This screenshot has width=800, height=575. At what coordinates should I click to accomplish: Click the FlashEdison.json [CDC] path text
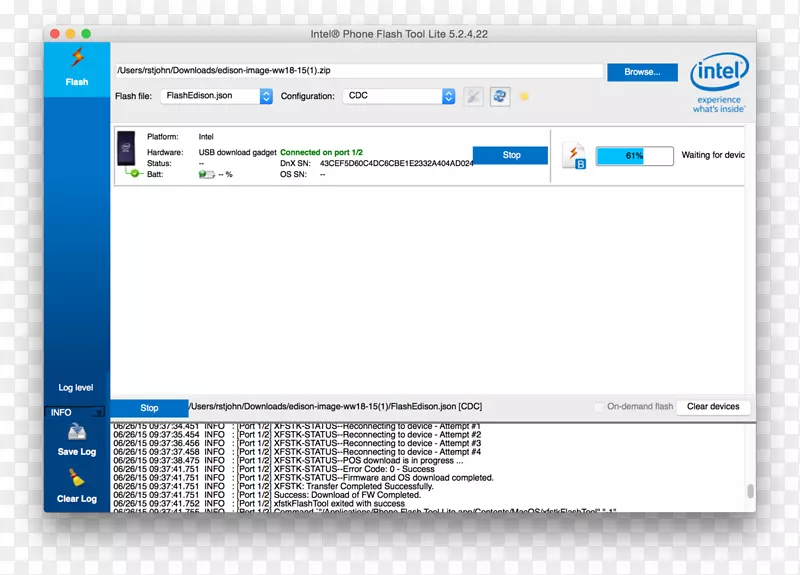coord(336,407)
